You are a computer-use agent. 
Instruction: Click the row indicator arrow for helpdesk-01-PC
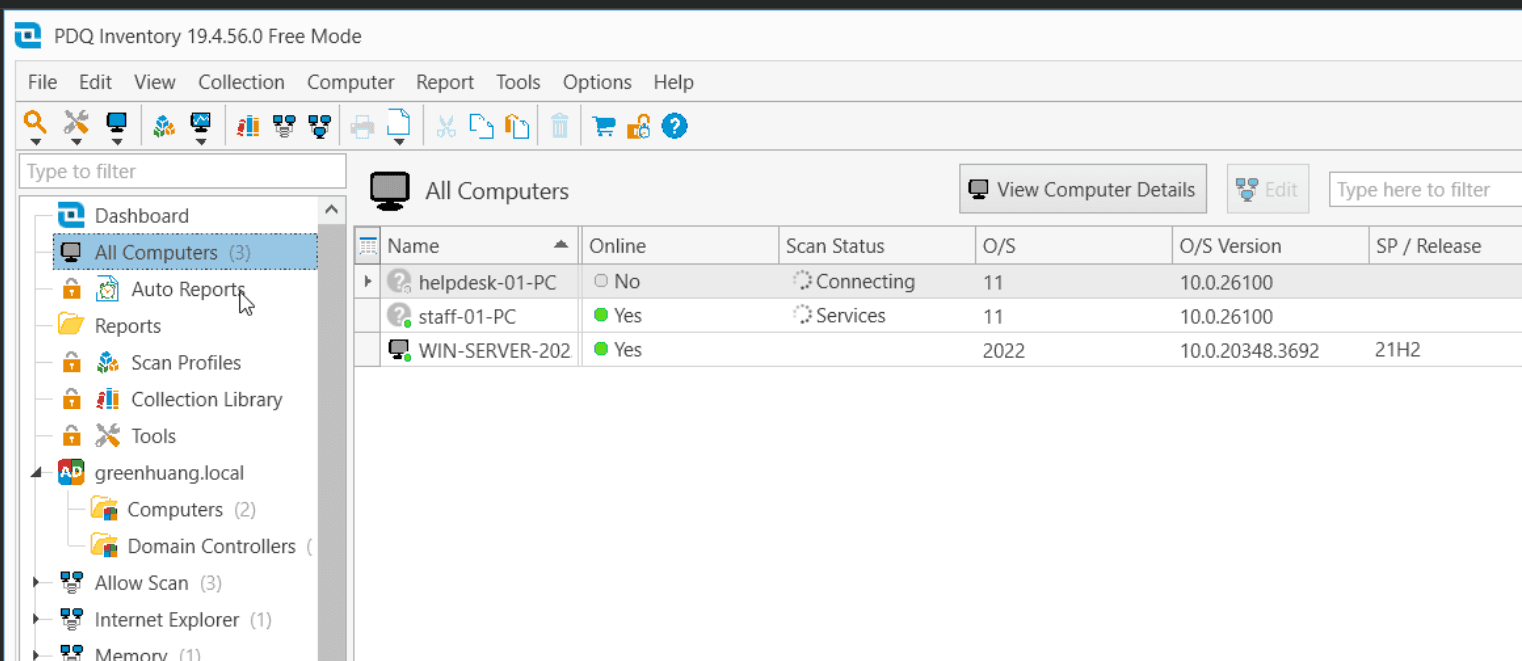[x=368, y=282]
